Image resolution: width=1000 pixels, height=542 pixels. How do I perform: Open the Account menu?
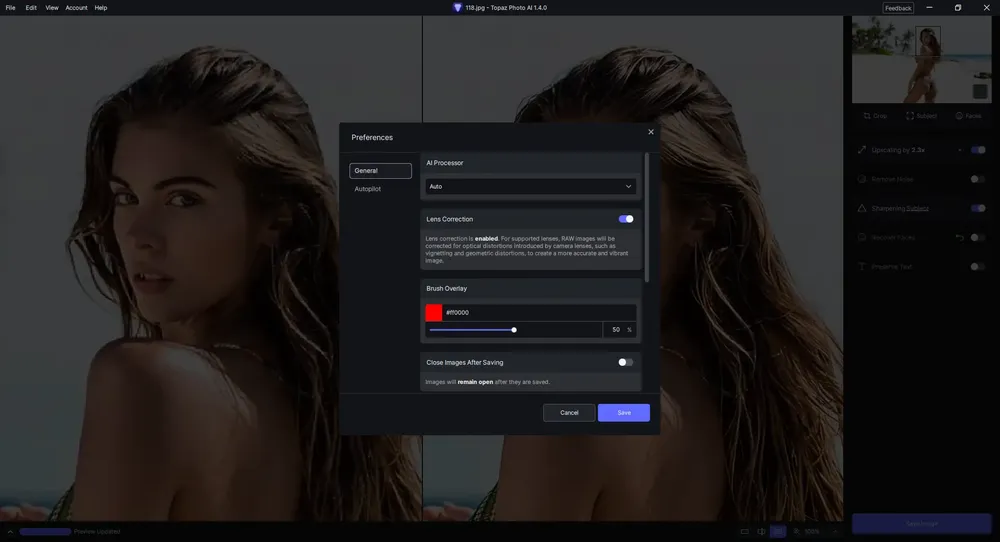pos(77,8)
